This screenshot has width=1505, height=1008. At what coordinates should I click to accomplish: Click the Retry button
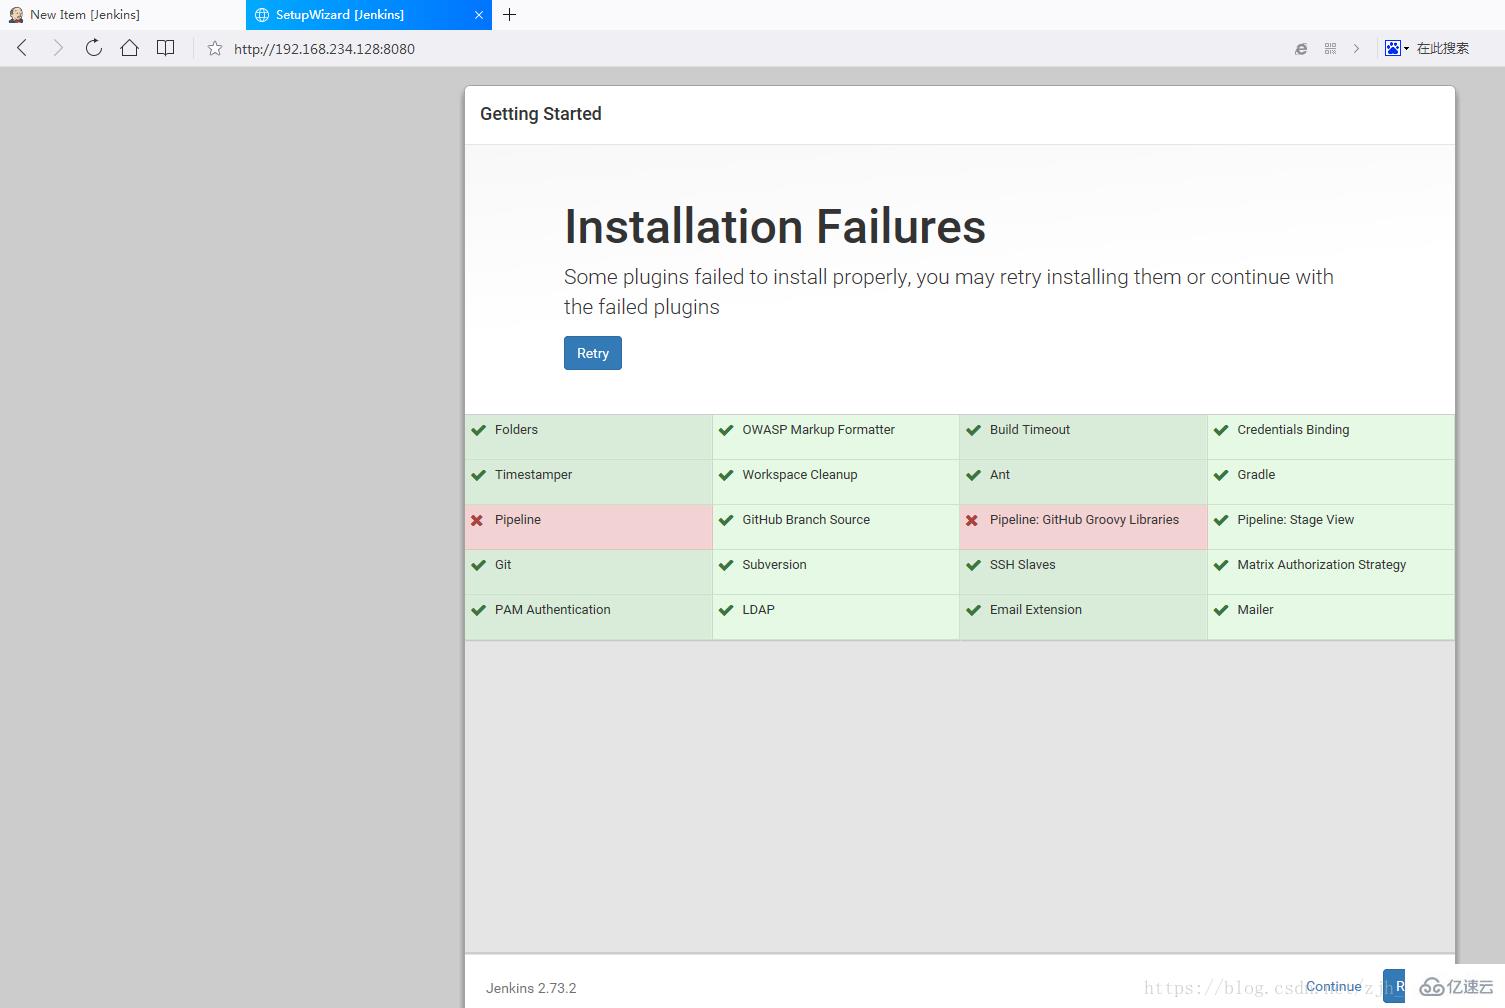[593, 353]
